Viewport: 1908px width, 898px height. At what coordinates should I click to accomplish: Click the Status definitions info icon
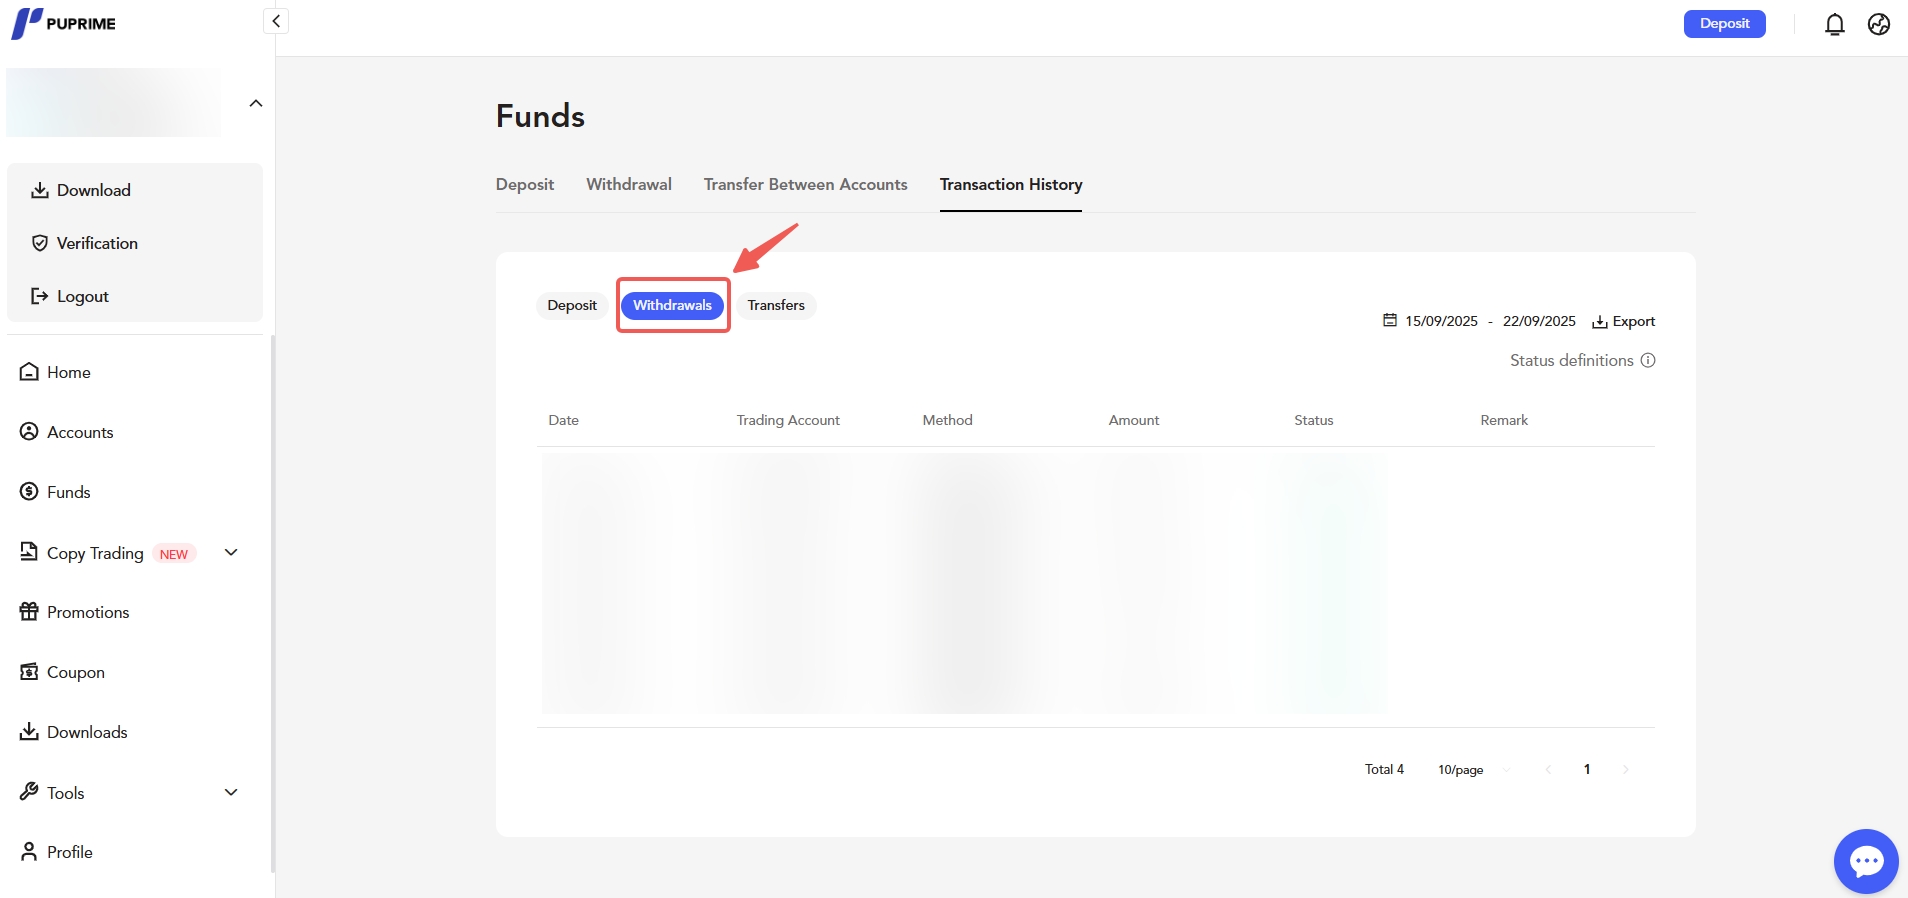[1648, 360]
